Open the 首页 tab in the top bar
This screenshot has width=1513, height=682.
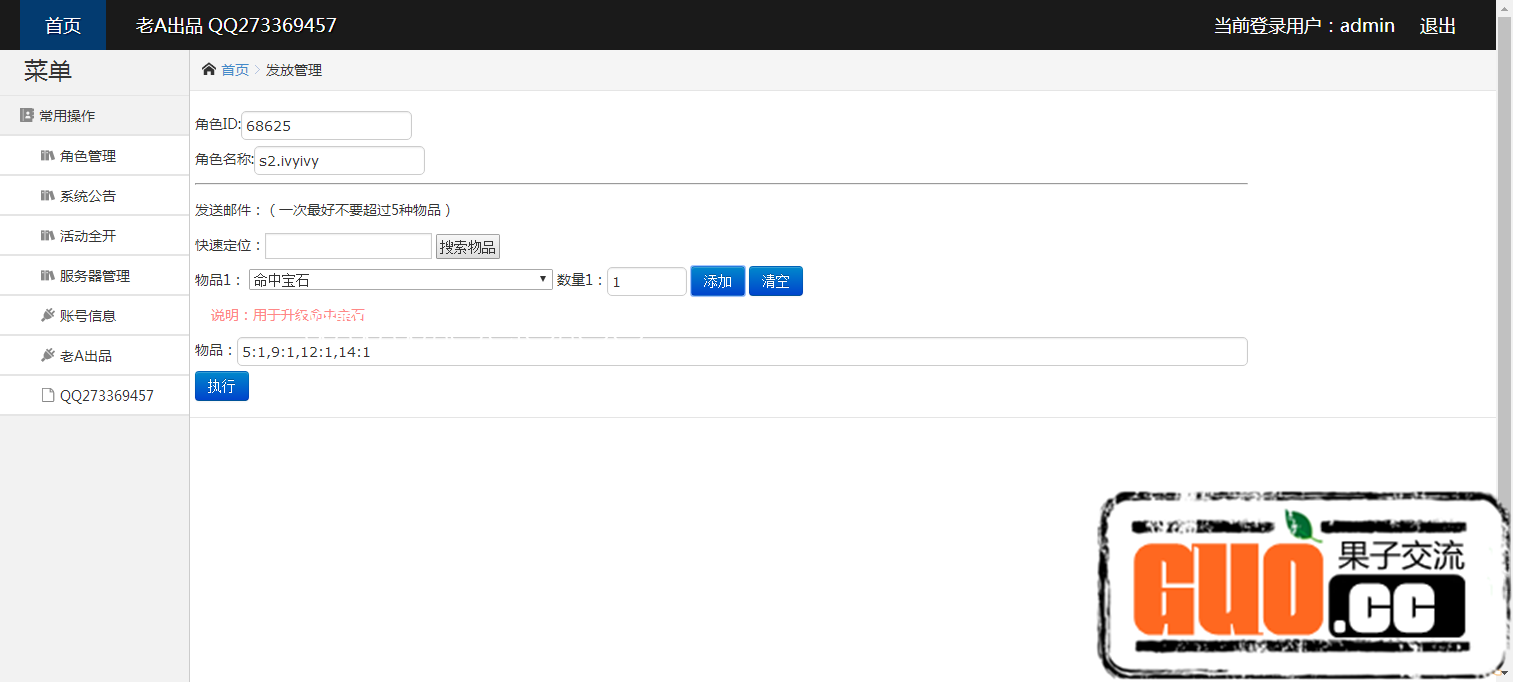63,25
